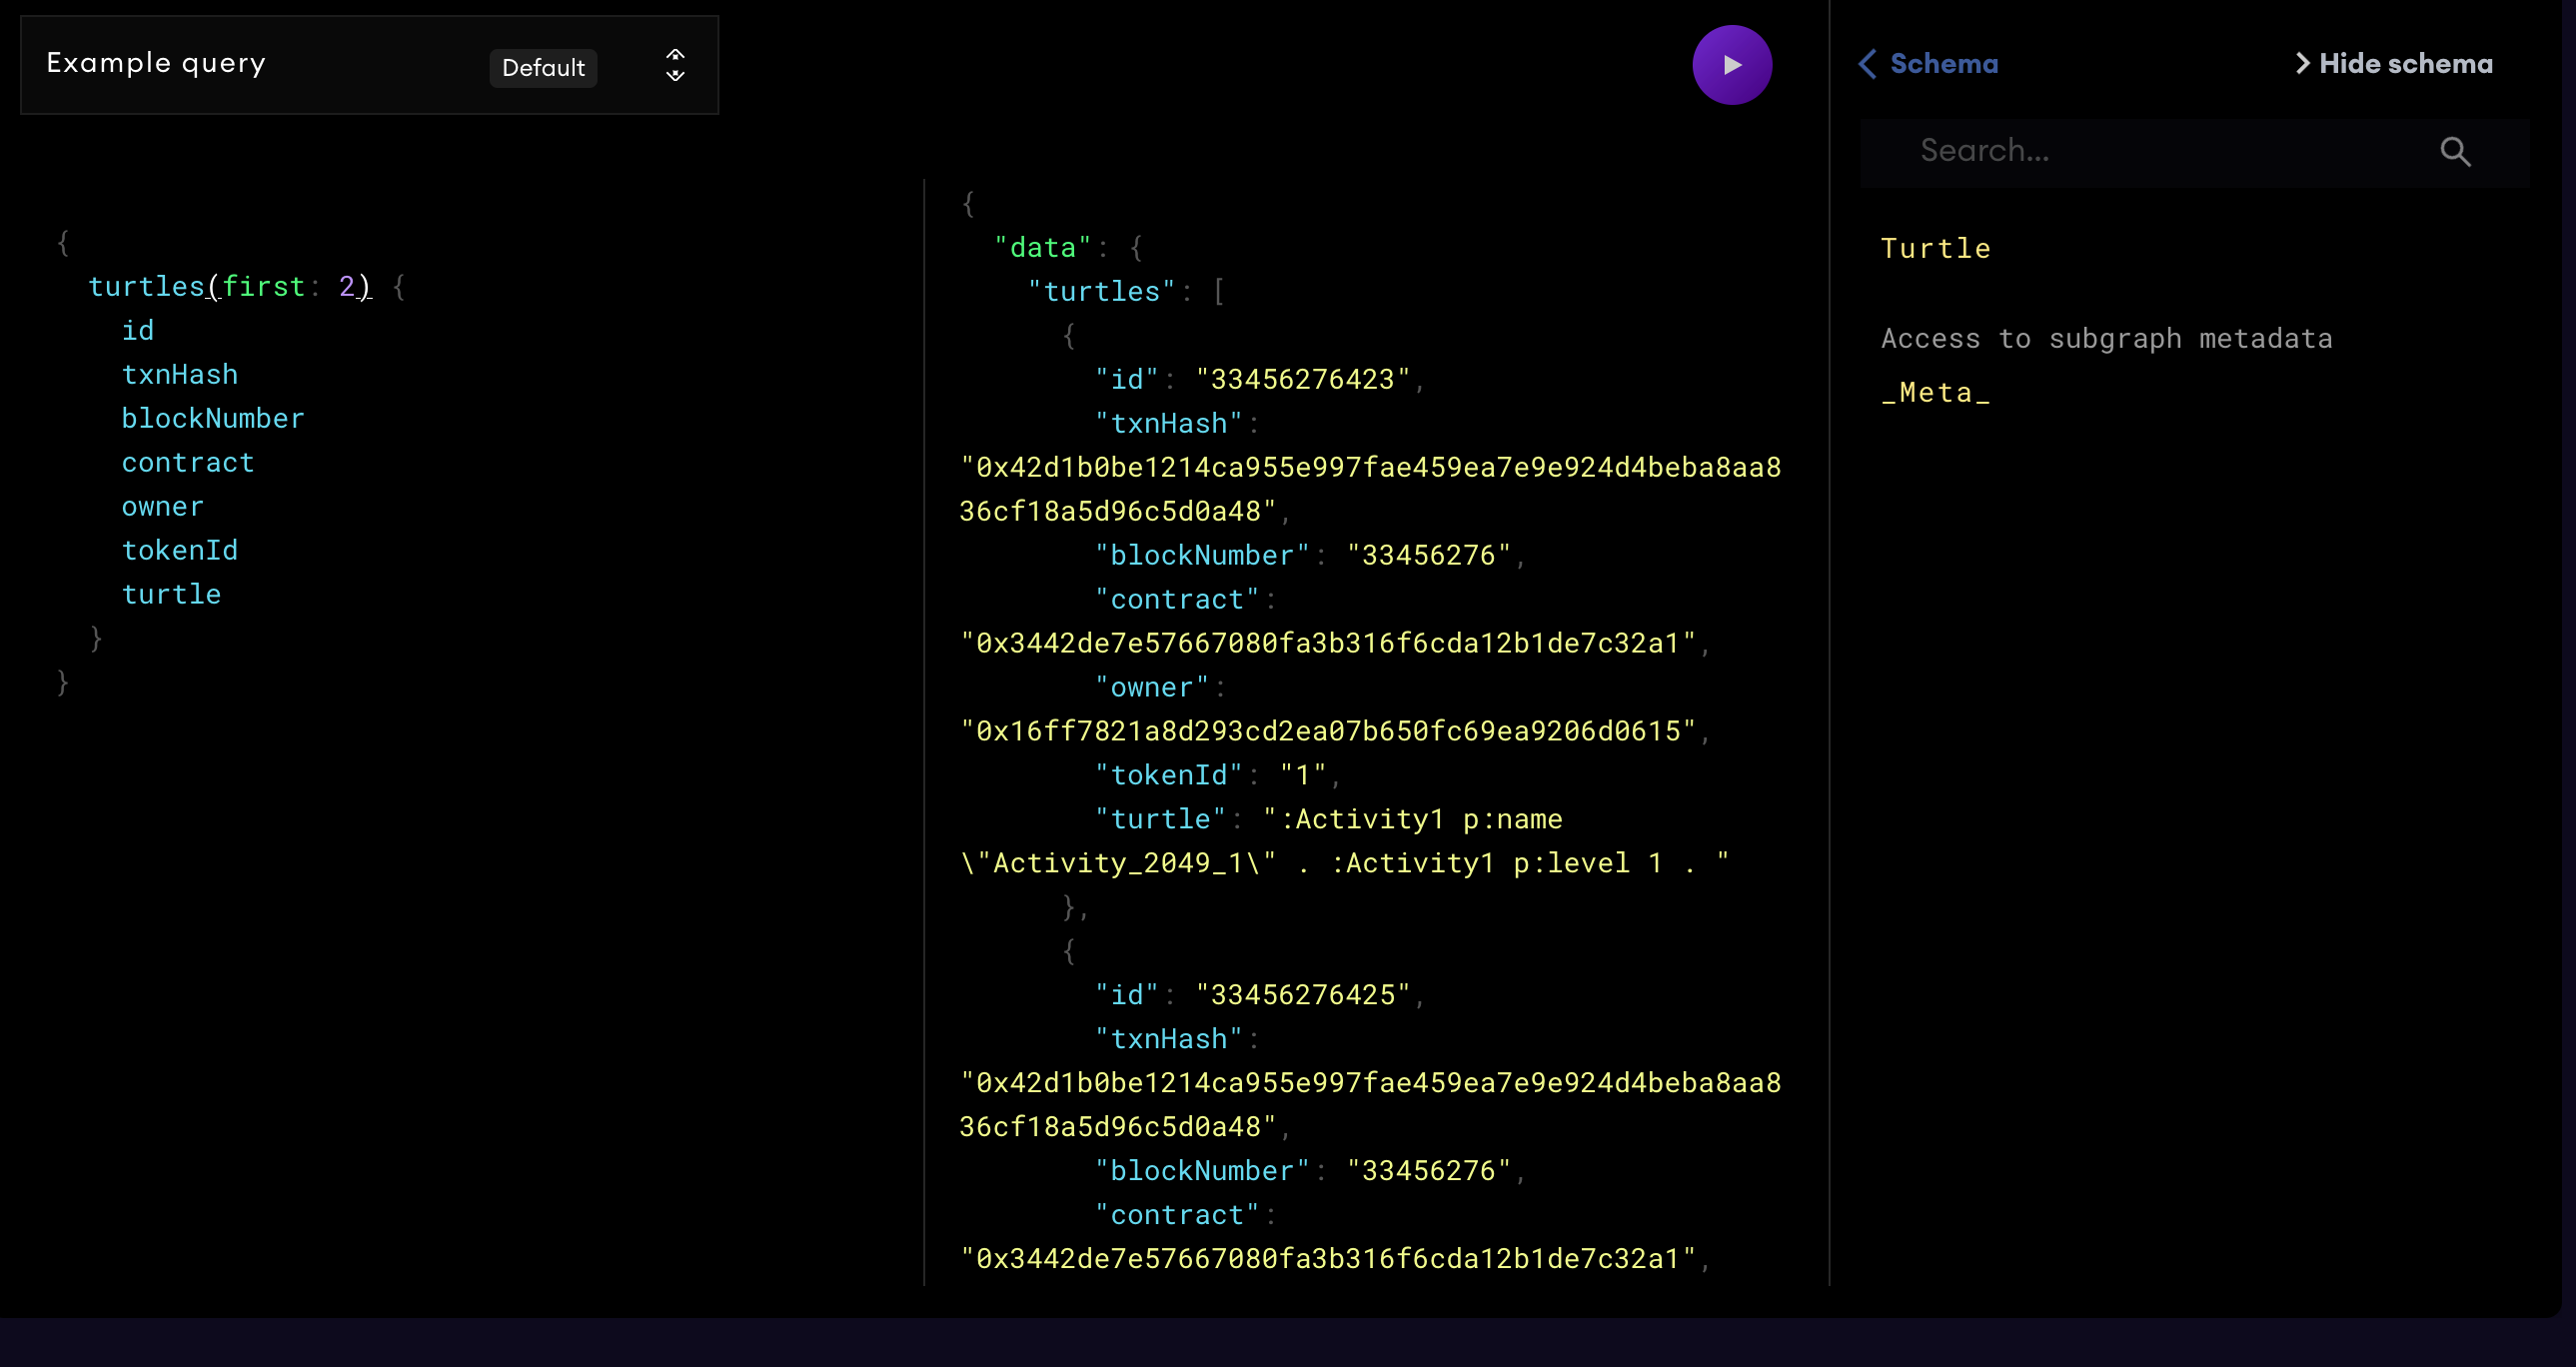
Task: Click the contract field in query editor
Action: [188, 463]
